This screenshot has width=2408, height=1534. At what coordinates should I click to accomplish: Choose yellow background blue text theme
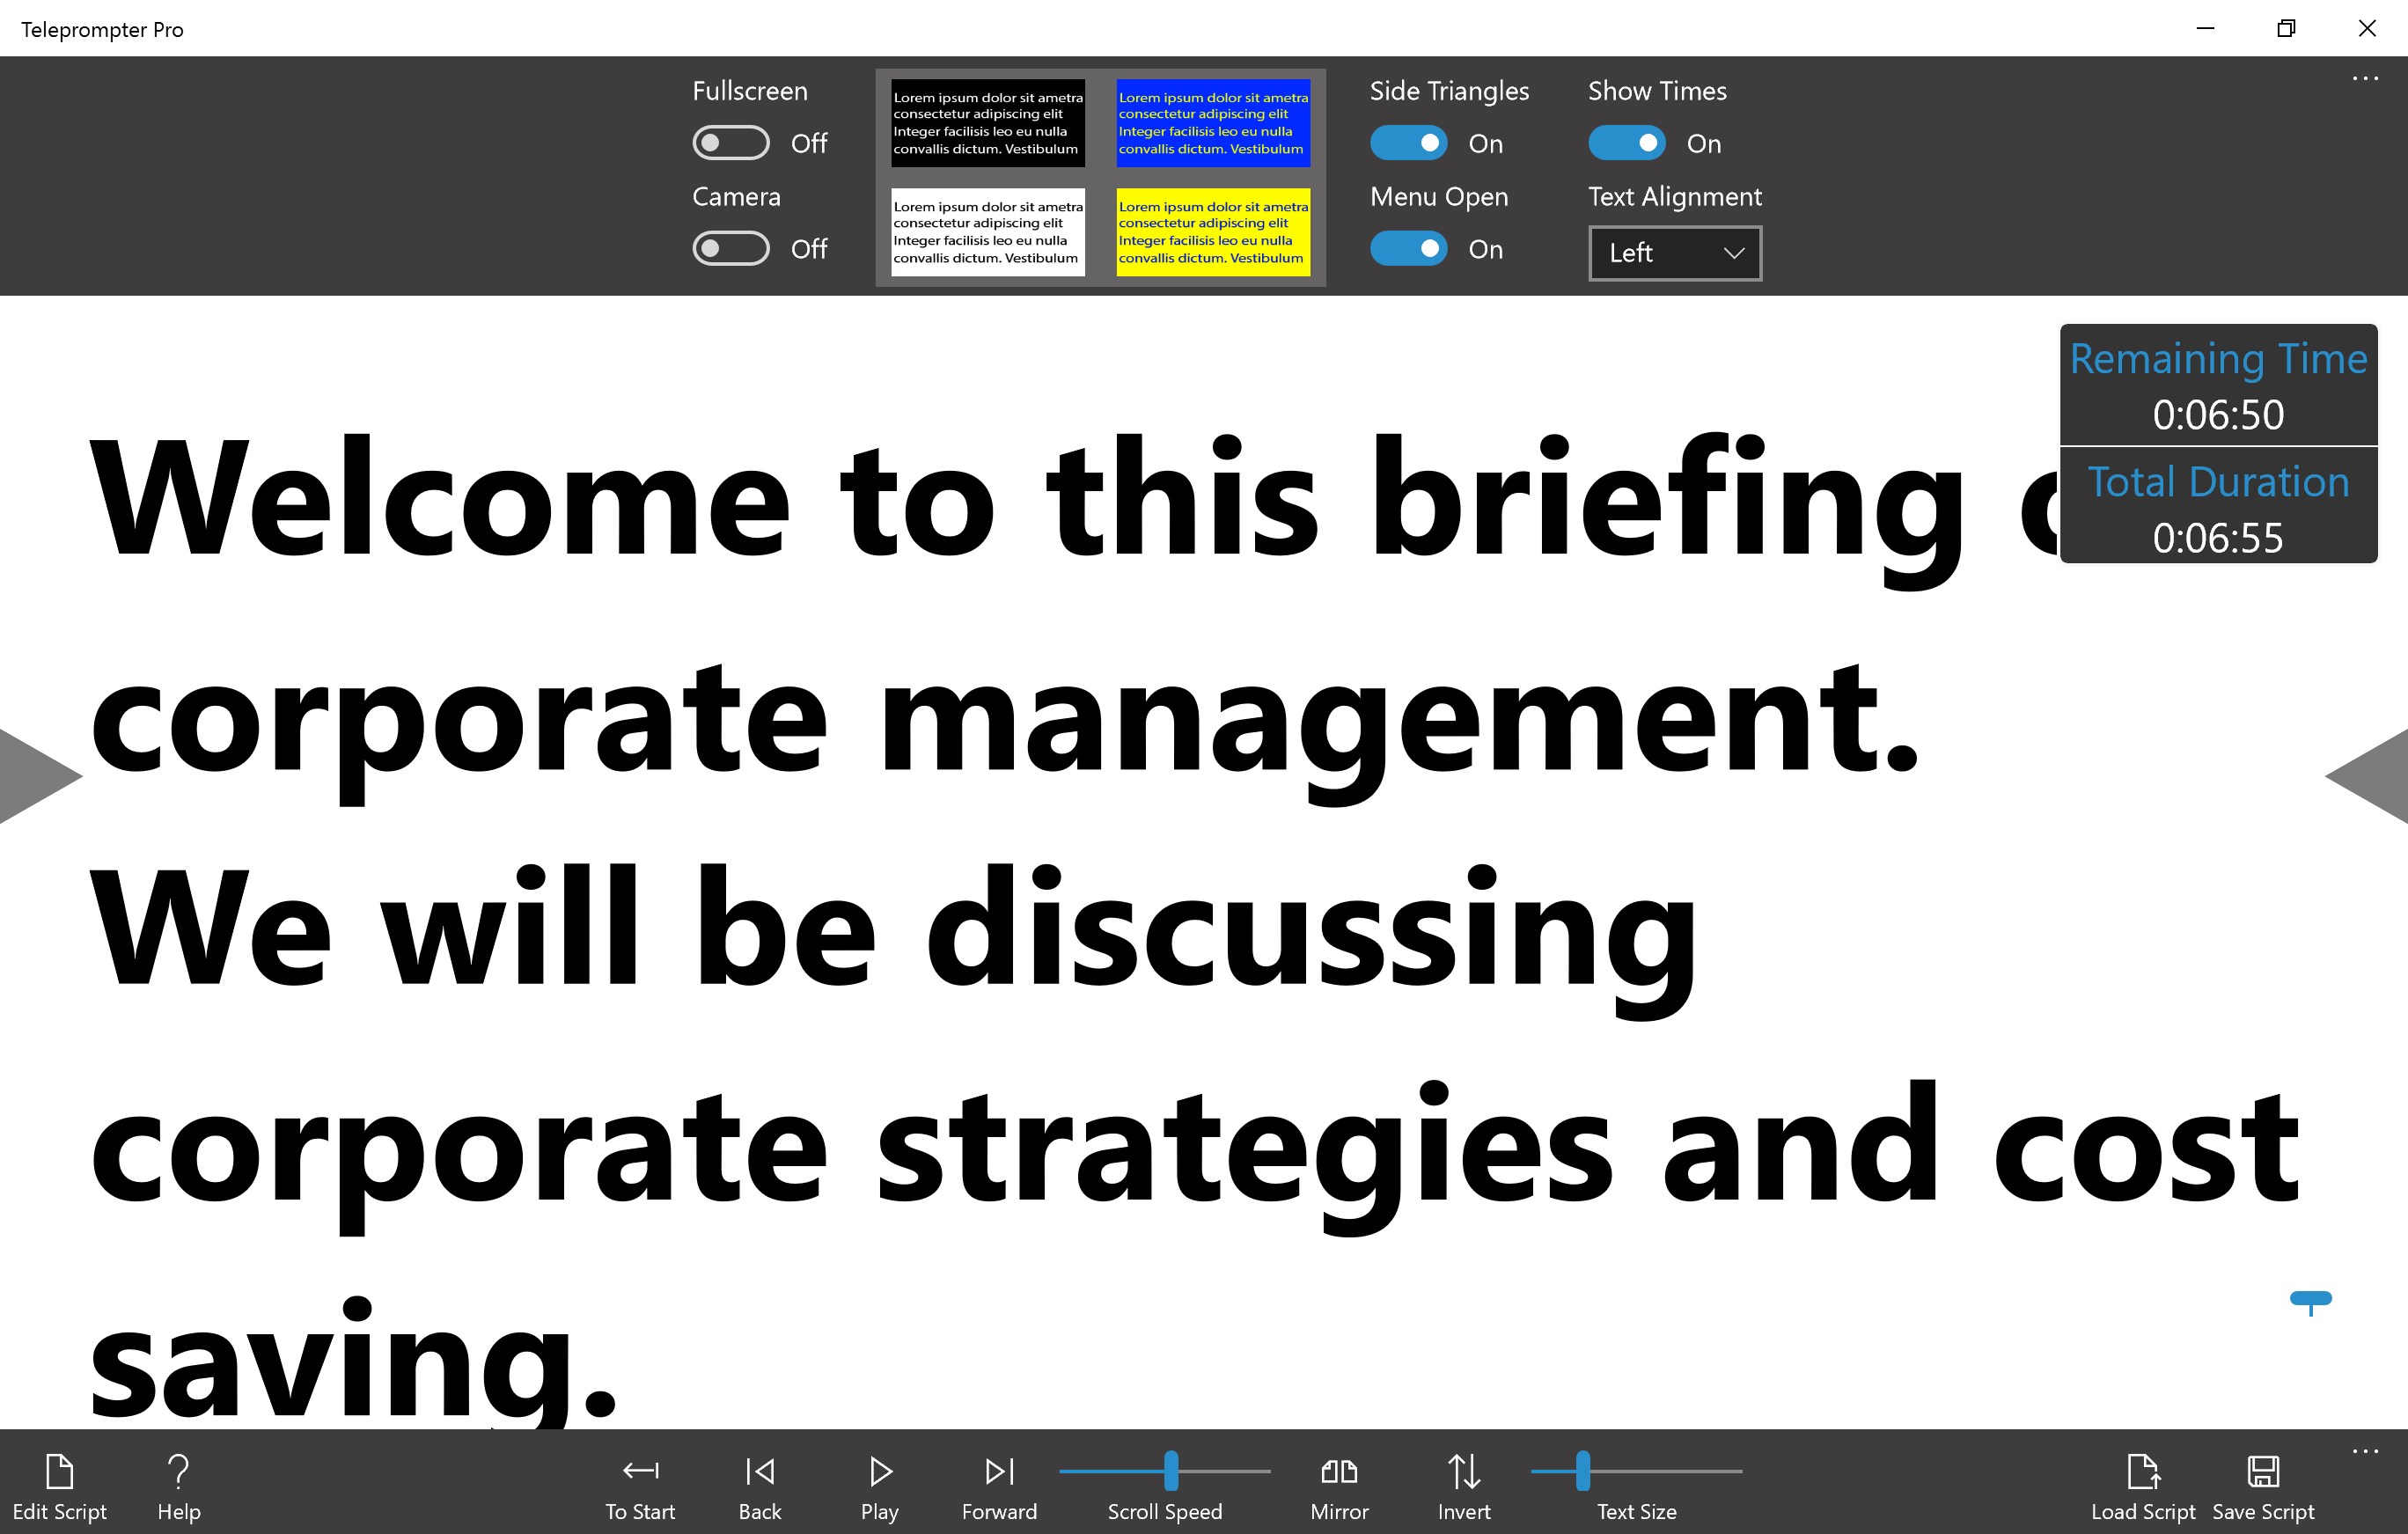[1212, 232]
